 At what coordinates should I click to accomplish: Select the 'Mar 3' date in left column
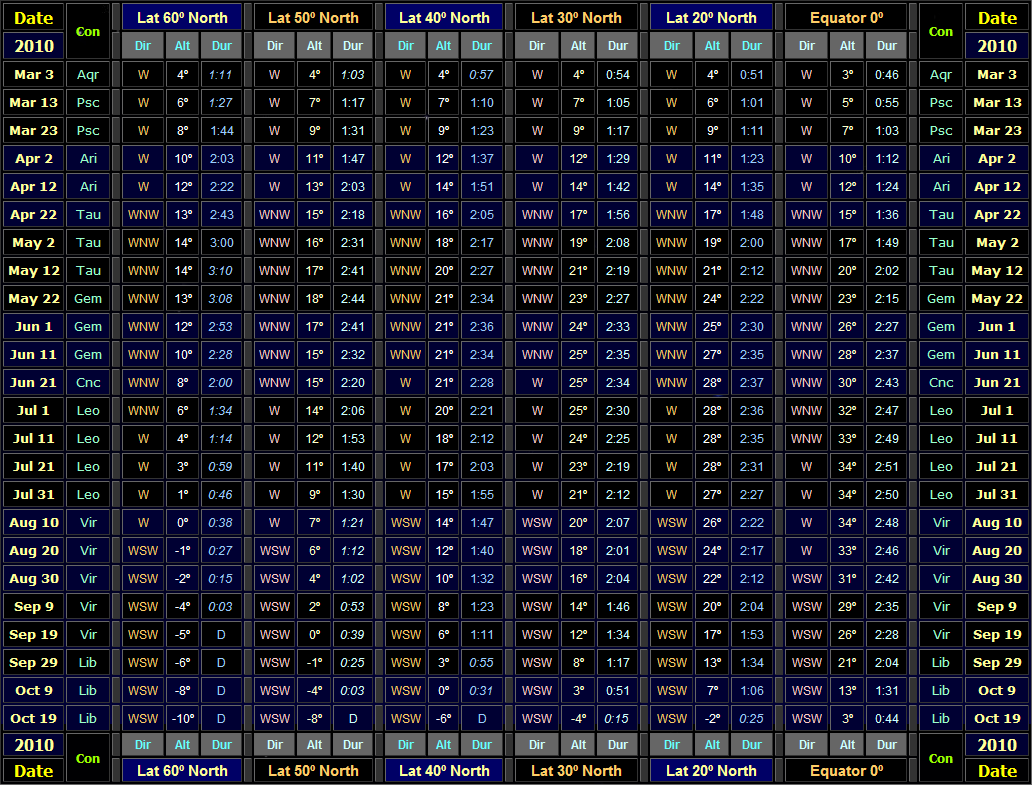(x=34, y=74)
